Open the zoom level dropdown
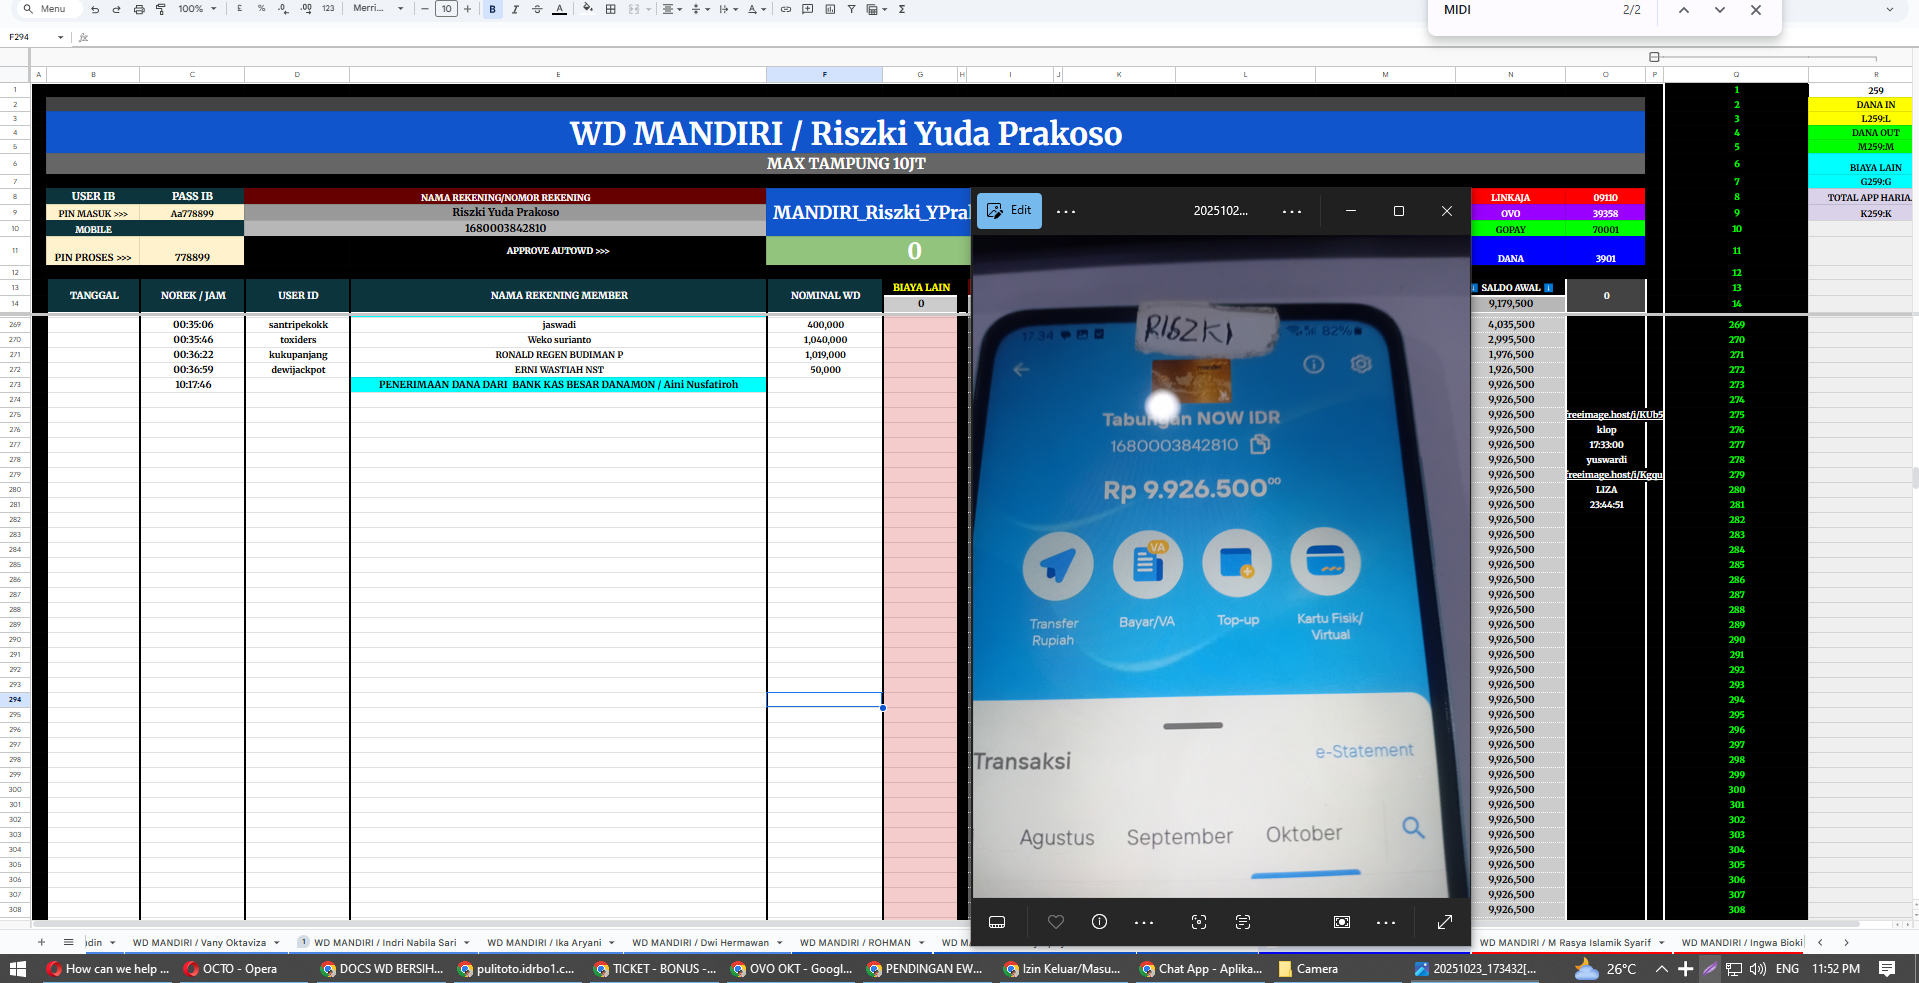The width and height of the screenshot is (1919, 983). tap(197, 9)
